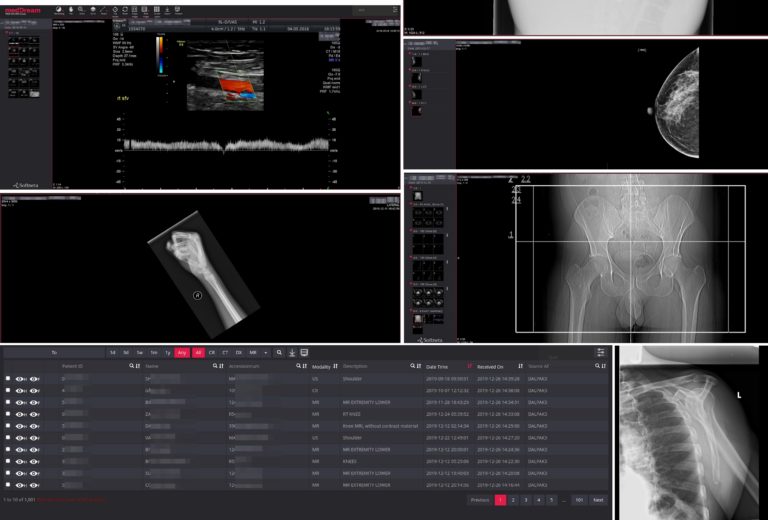This screenshot has width=768, height=520.
Task: Expand the modality dropdown arrow after MR
Action: 265,353
